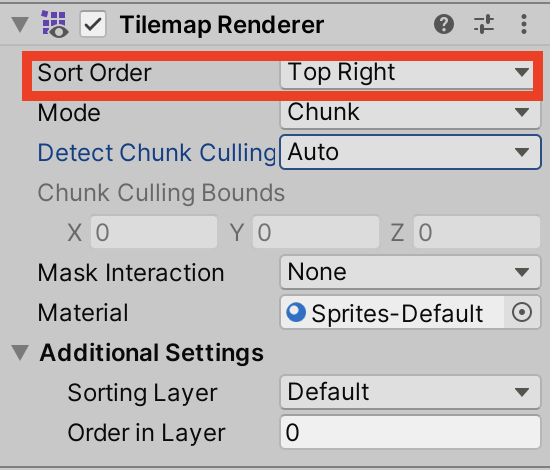Click the Tilemap Renderer header title
The height and width of the screenshot is (470, 550).
point(222,25)
